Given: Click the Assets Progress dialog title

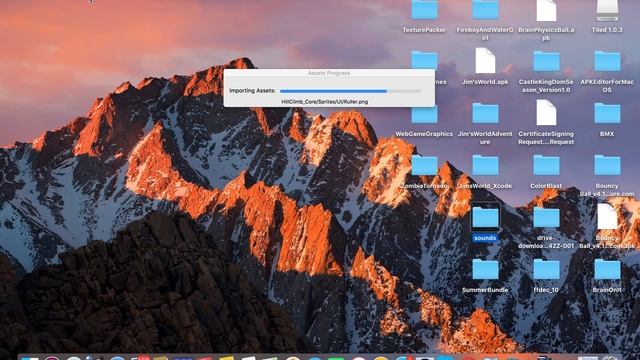Looking at the screenshot, I should 329,73.
